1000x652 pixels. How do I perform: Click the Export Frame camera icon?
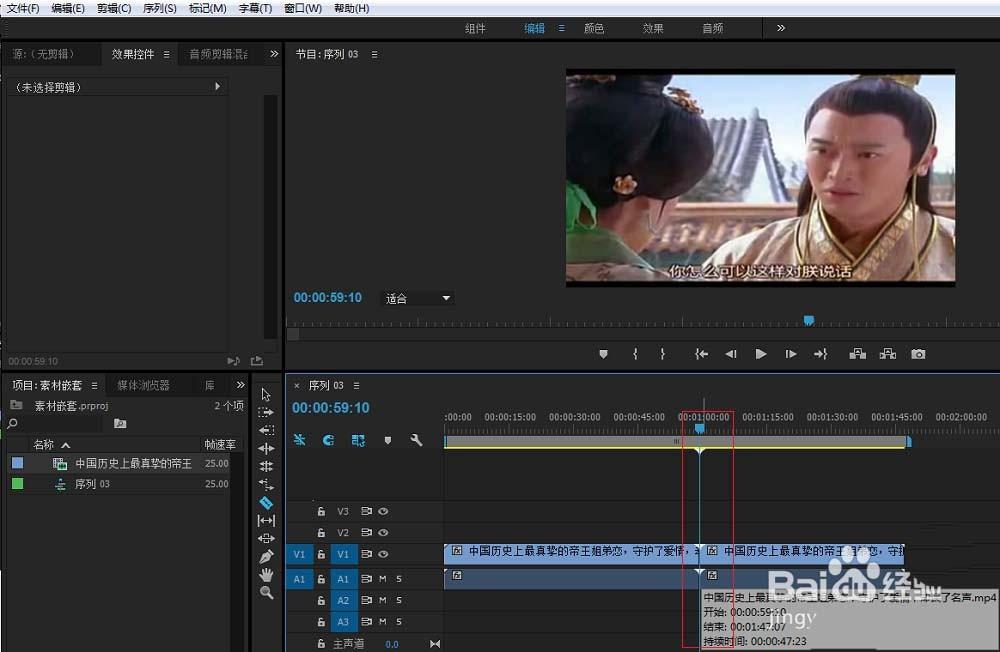point(917,354)
